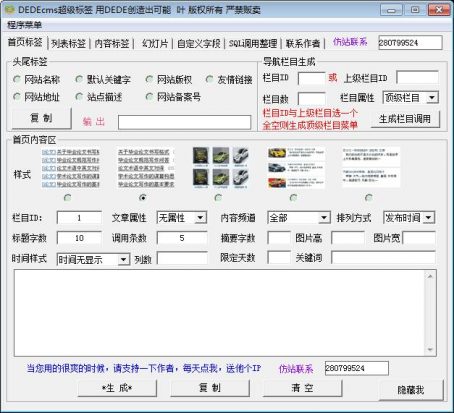Switch to the 内容标签 tab
The width and height of the screenshot is (454, 413).
(x=112, y=43)
